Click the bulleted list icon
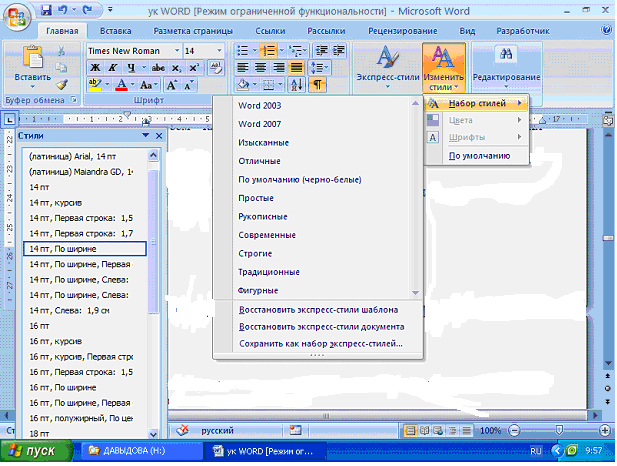 tap(242, 50)
